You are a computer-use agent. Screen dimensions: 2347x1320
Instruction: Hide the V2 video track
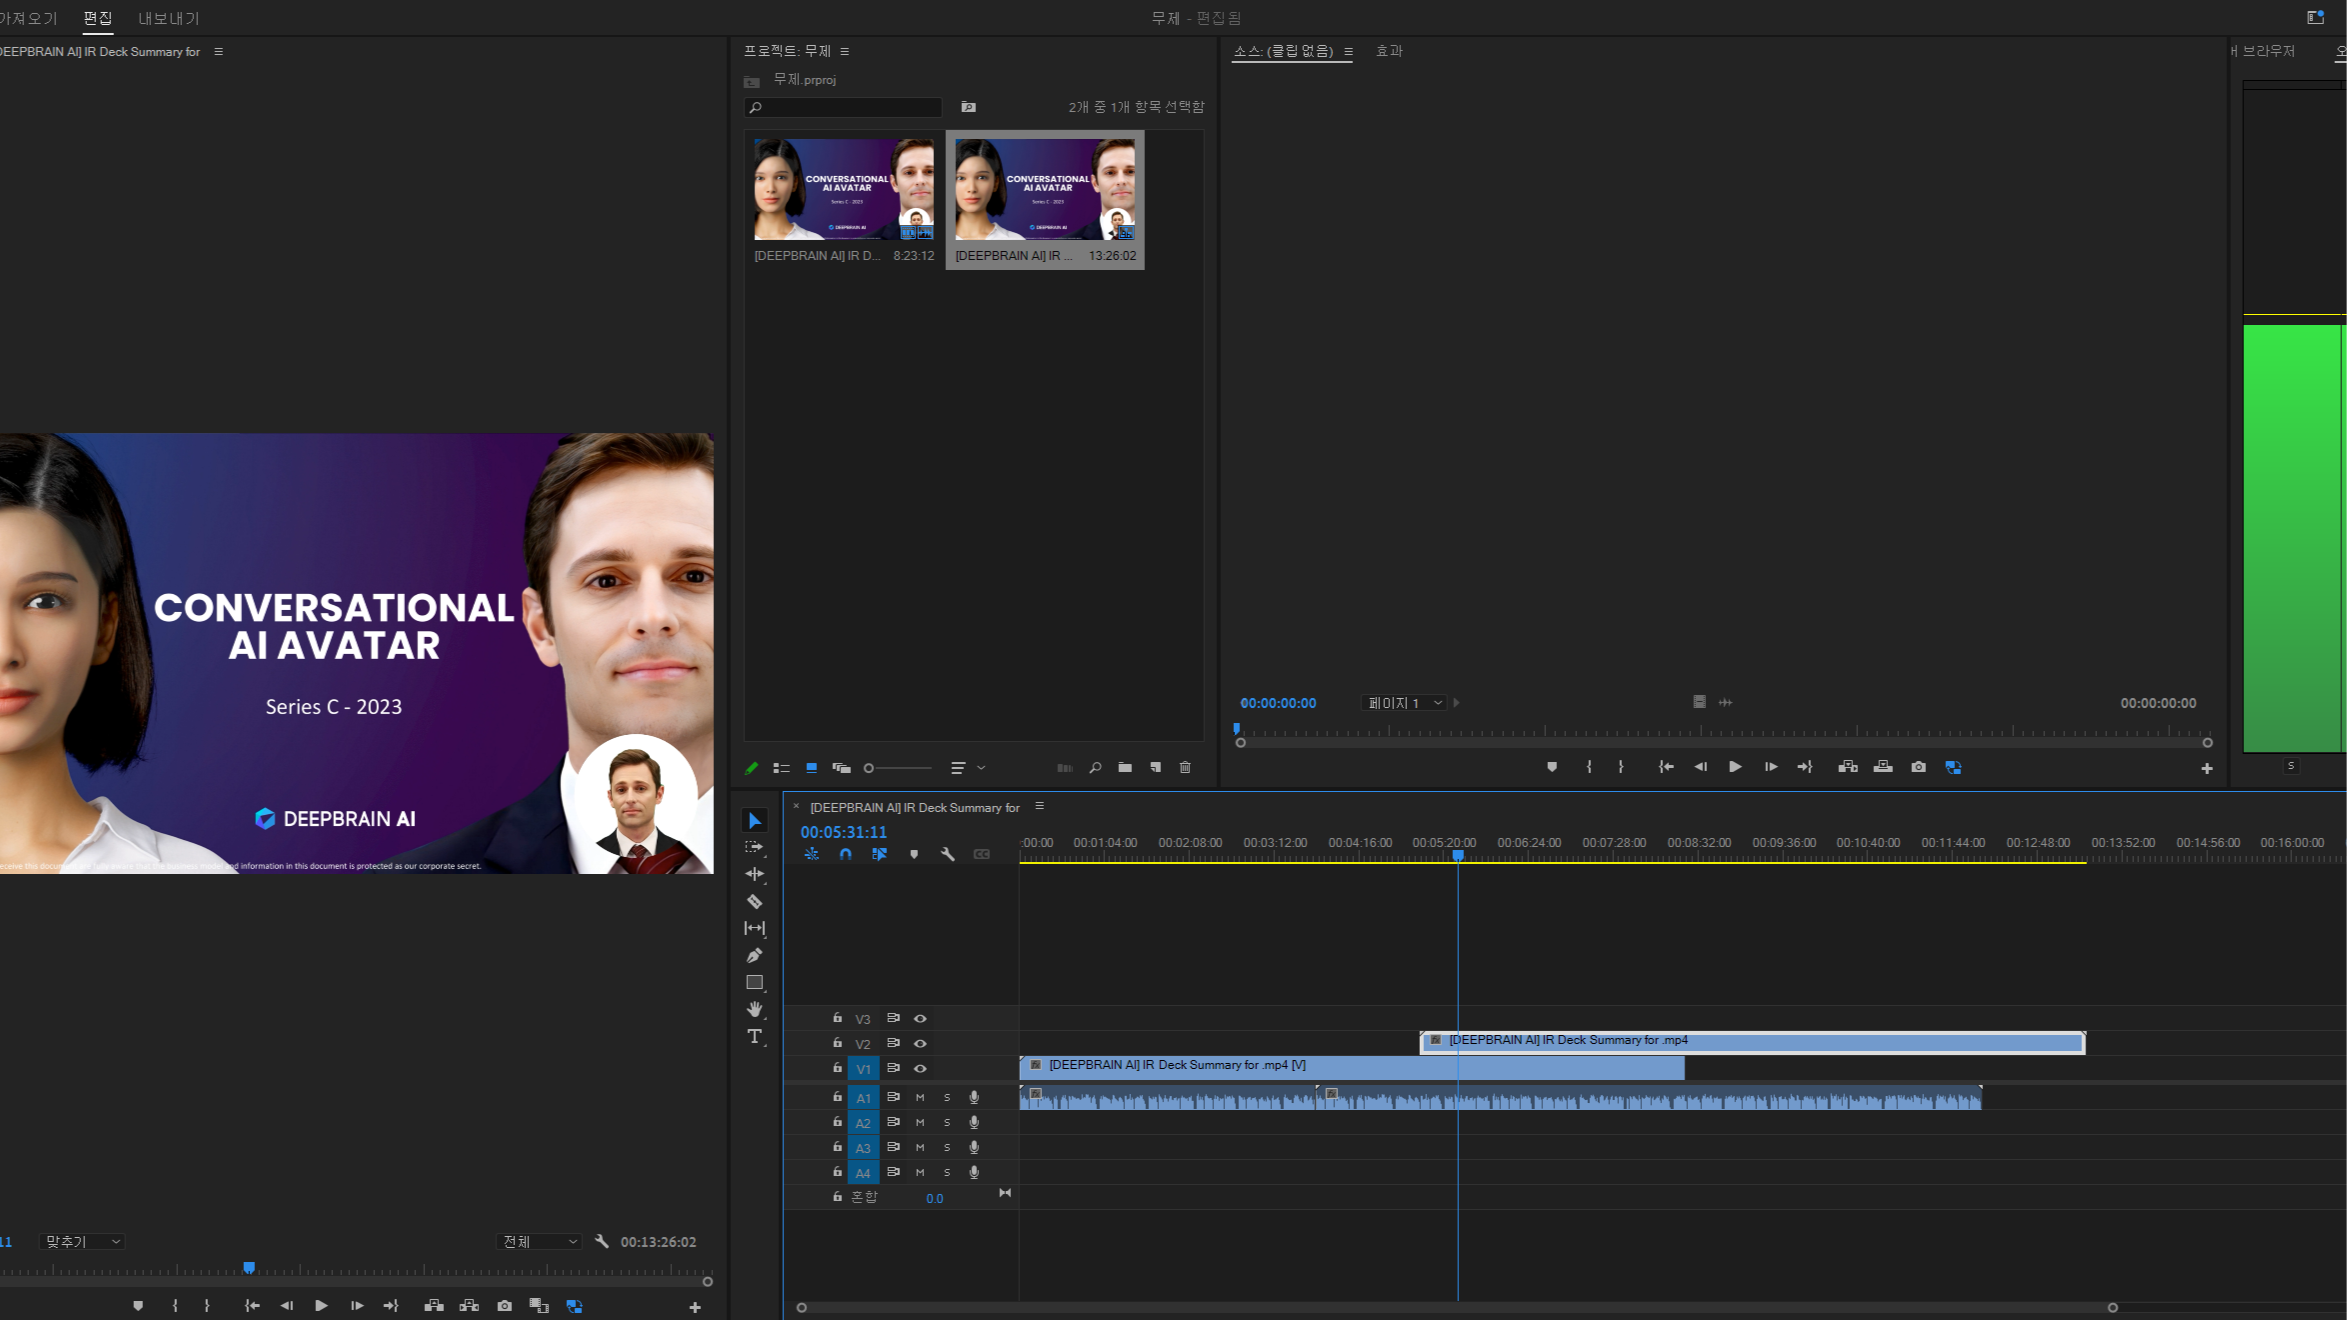coord(920,1043)
